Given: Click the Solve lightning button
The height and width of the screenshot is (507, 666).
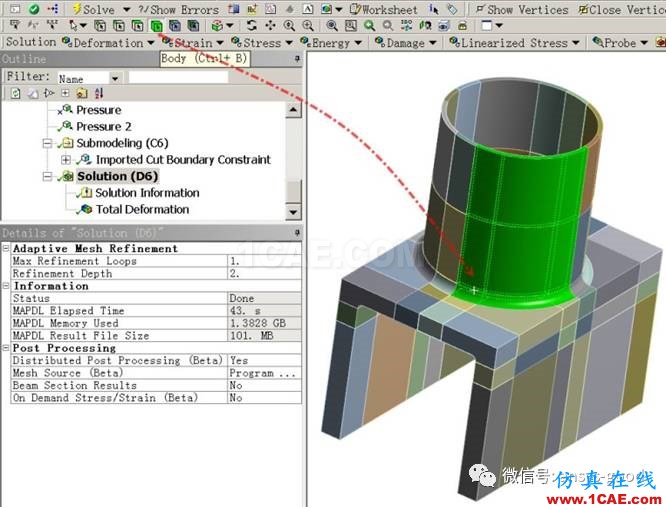Looking at the screenshot, I should pyautogui.click(x=94, y=9).
